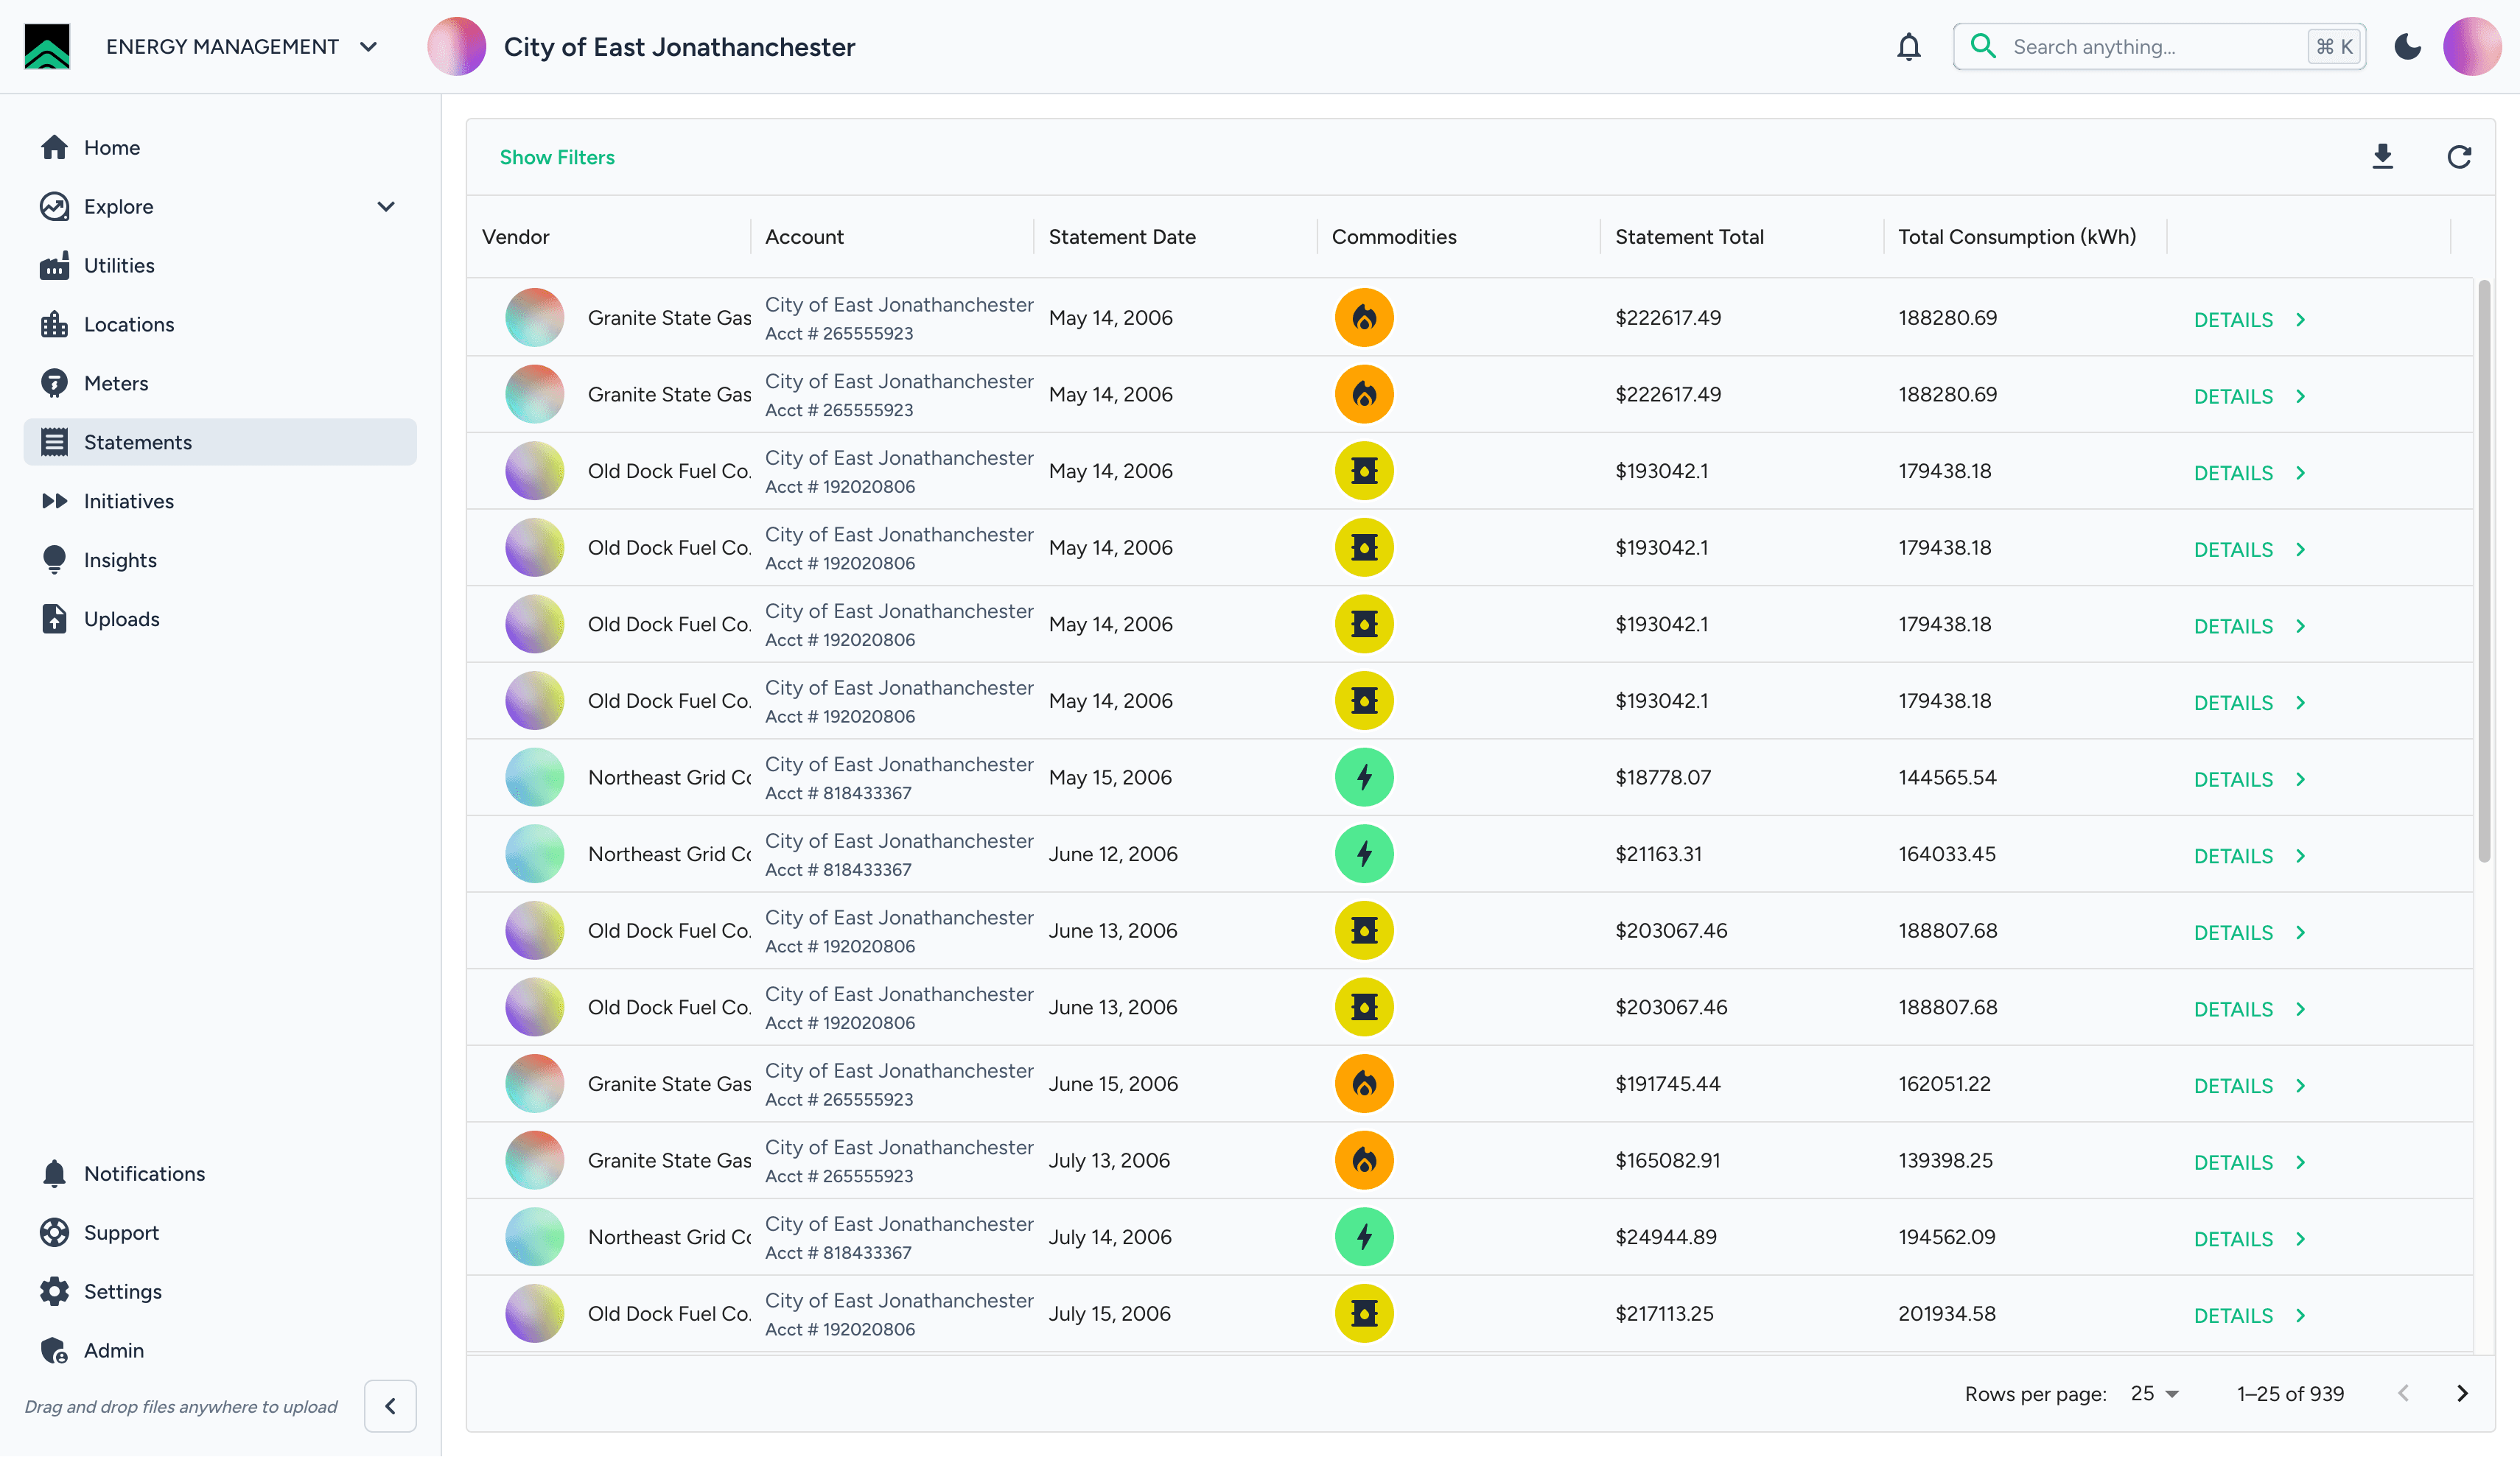Expand the Explore menu chevron
Screen dimensions: 2520x1457
click(386, 207)
